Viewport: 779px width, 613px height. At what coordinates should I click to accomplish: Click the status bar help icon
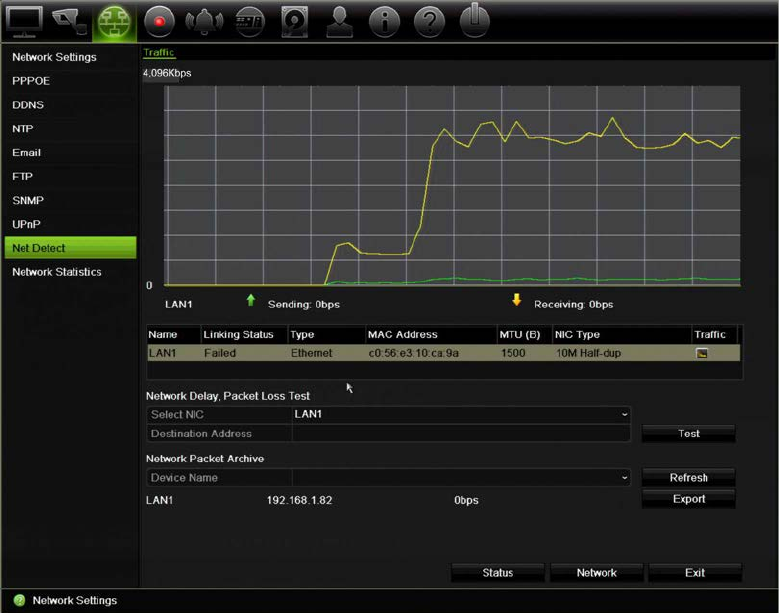[19, 600]
